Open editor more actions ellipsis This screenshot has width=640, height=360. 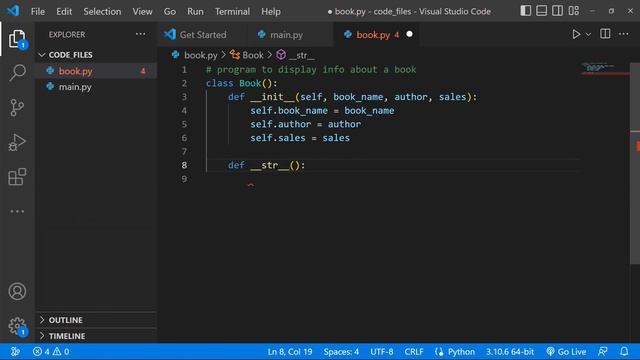pyautogui.click(x=624, y=34)
